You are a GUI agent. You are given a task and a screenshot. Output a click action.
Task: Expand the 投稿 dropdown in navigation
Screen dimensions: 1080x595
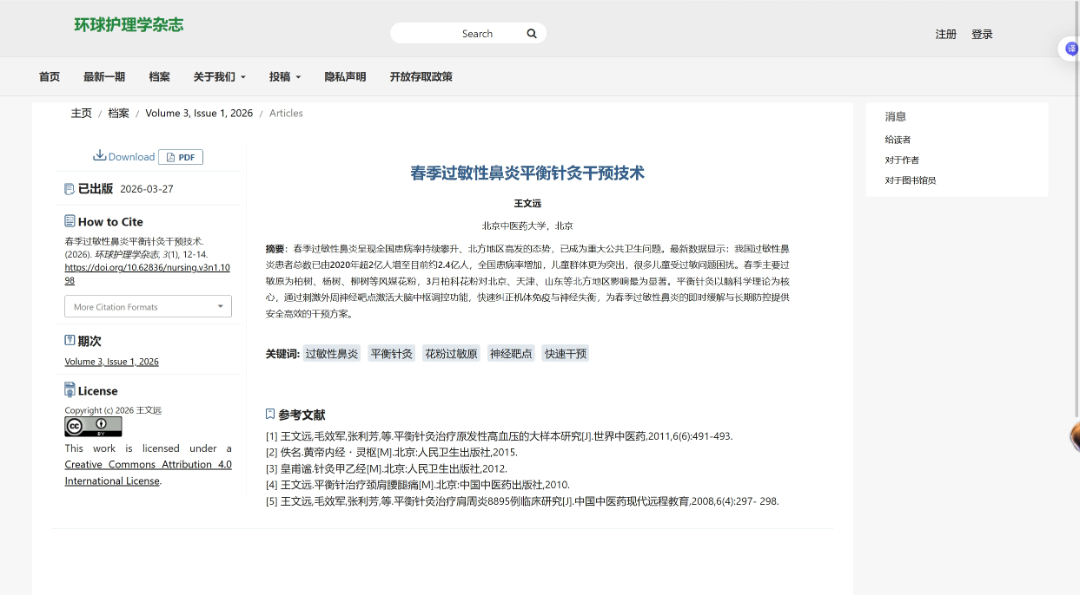[282, 76]
